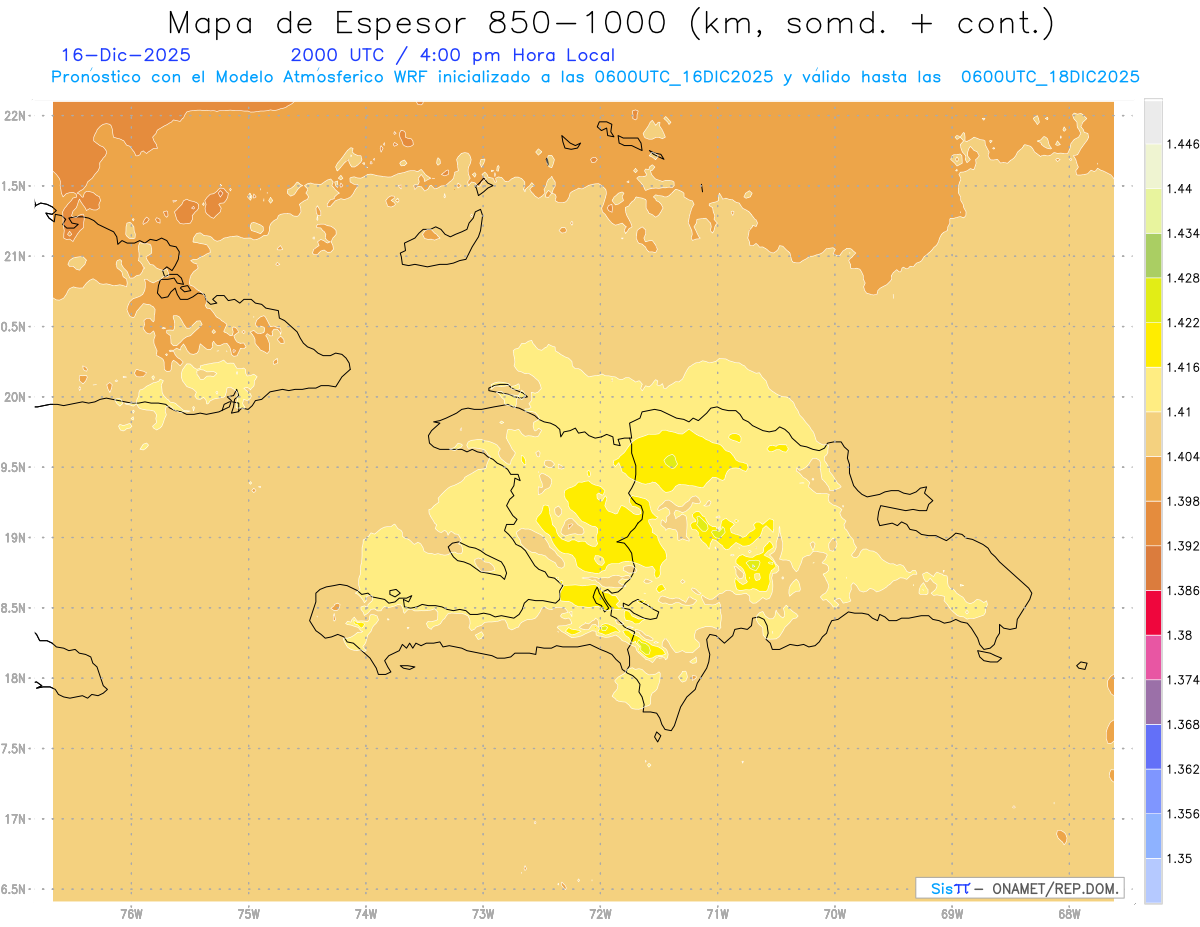Click the pink legend swatch between 1.374 and 1.38

tap(1153, 657)
